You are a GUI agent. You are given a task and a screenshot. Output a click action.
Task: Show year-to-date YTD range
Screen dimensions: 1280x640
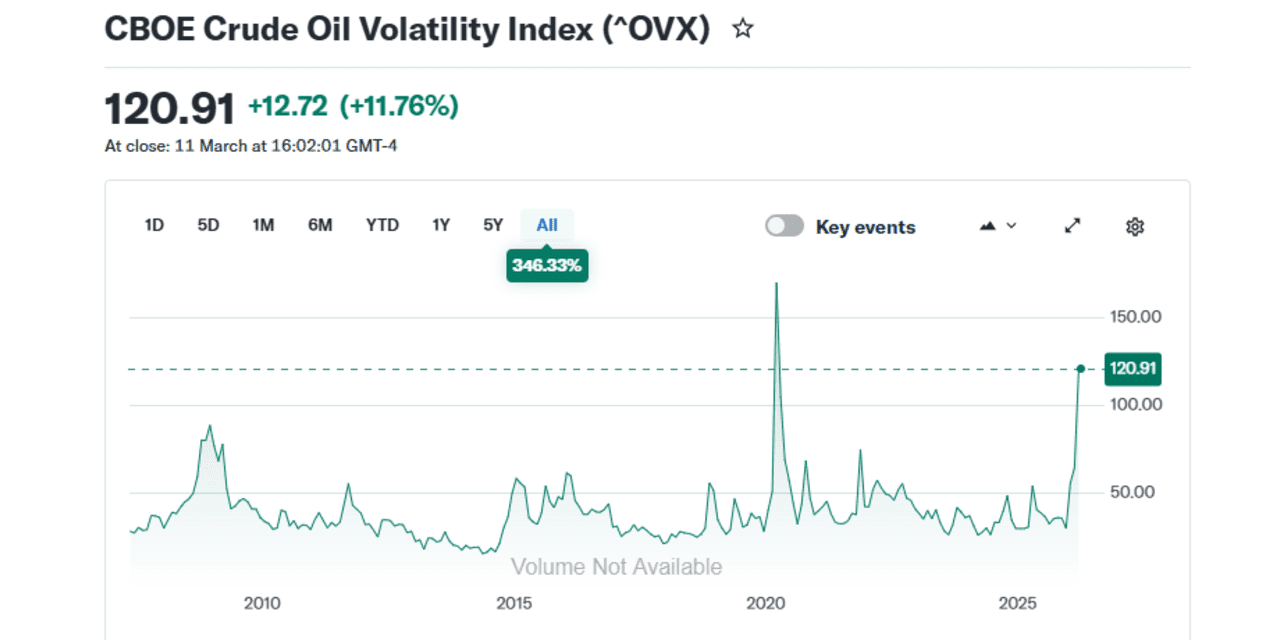(382, 225)
